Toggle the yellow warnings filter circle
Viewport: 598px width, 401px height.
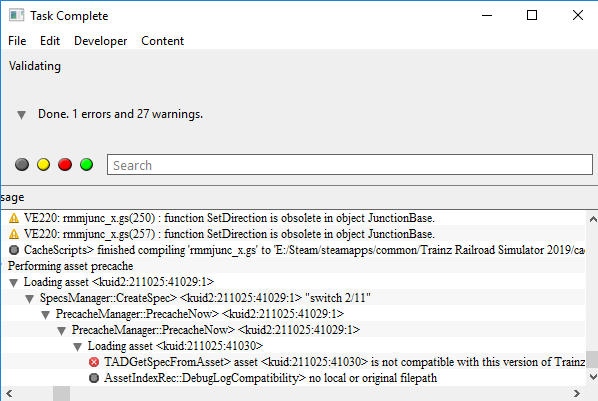43,165
